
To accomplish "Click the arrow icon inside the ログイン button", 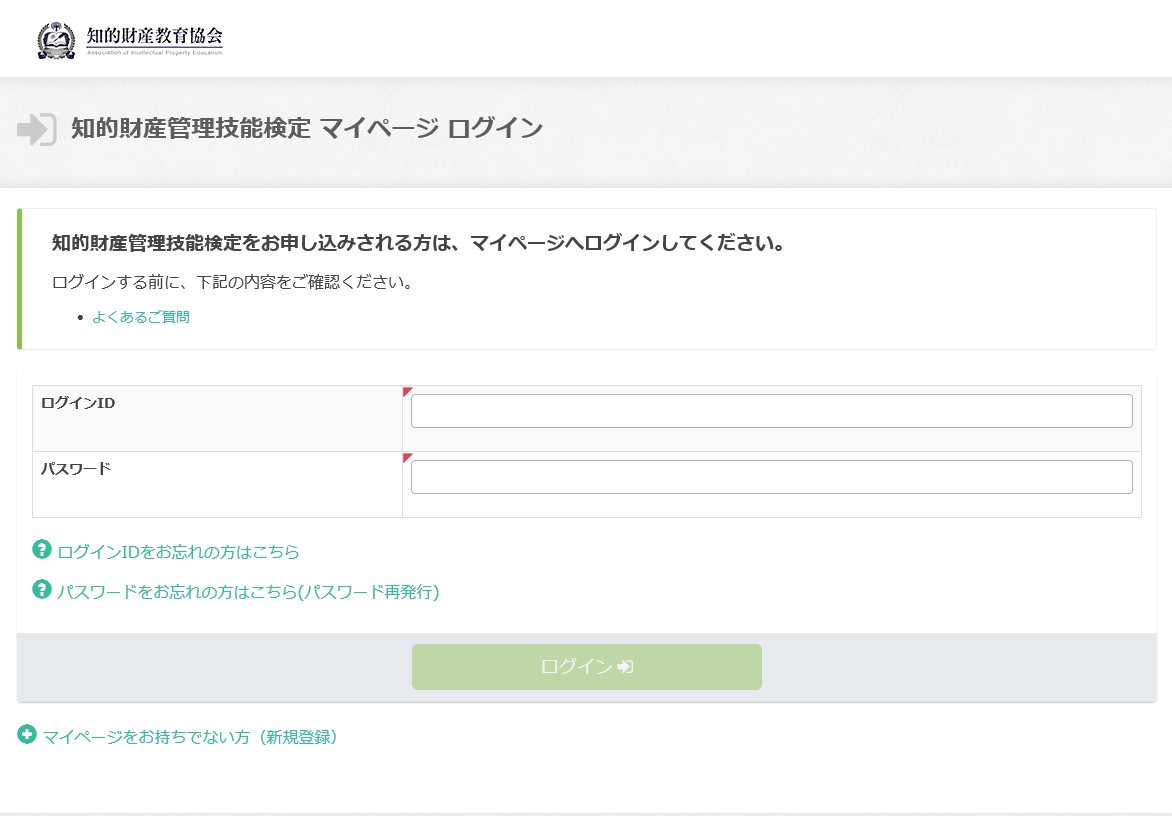I will click(625, 667).
